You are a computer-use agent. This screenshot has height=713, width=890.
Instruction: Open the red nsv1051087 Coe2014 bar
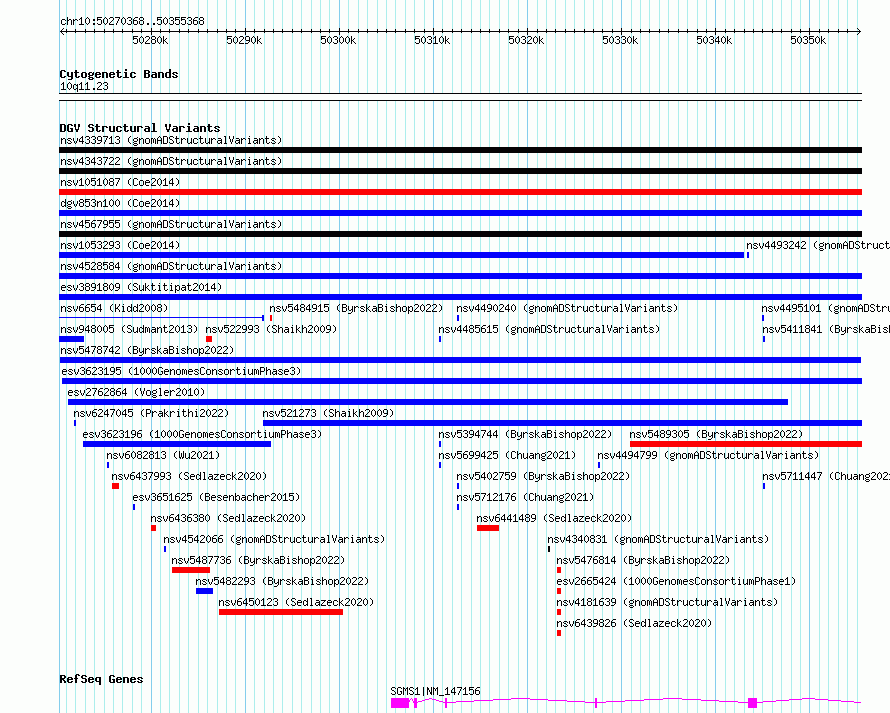pos(460,192)
